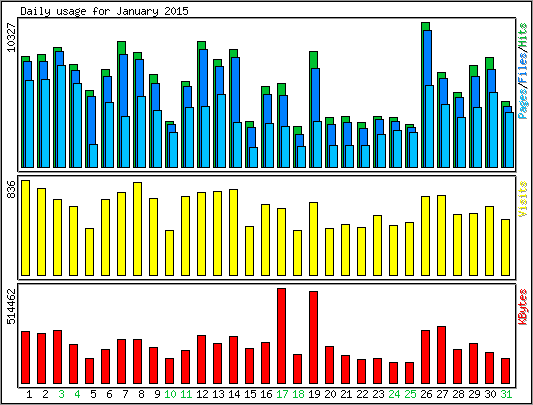Select day 7 label on x-axis
Viewport: 533px width, 405px height.
tap(125, 394)
